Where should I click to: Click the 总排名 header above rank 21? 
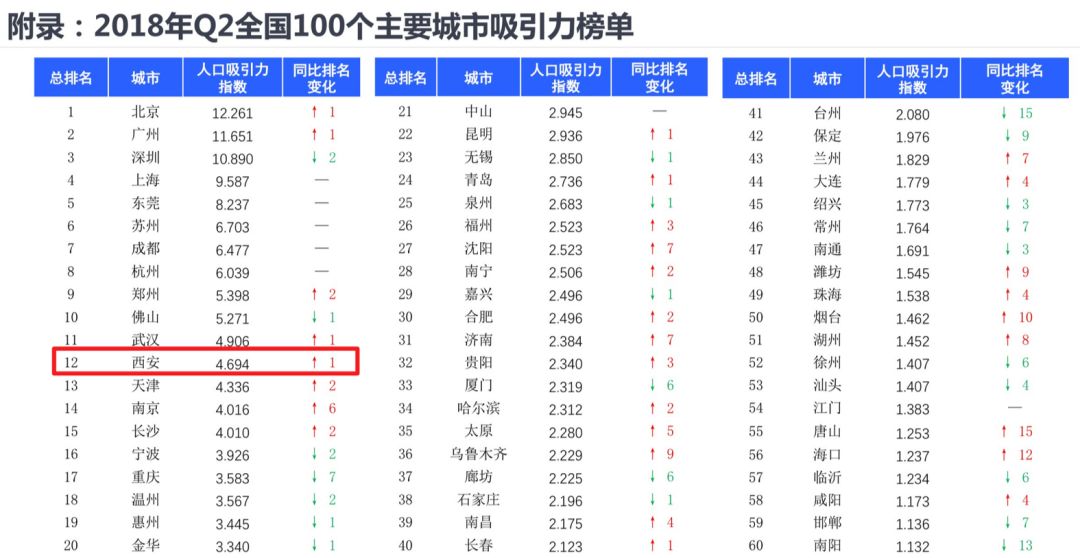pyautogui.click(x=406, y=78)
